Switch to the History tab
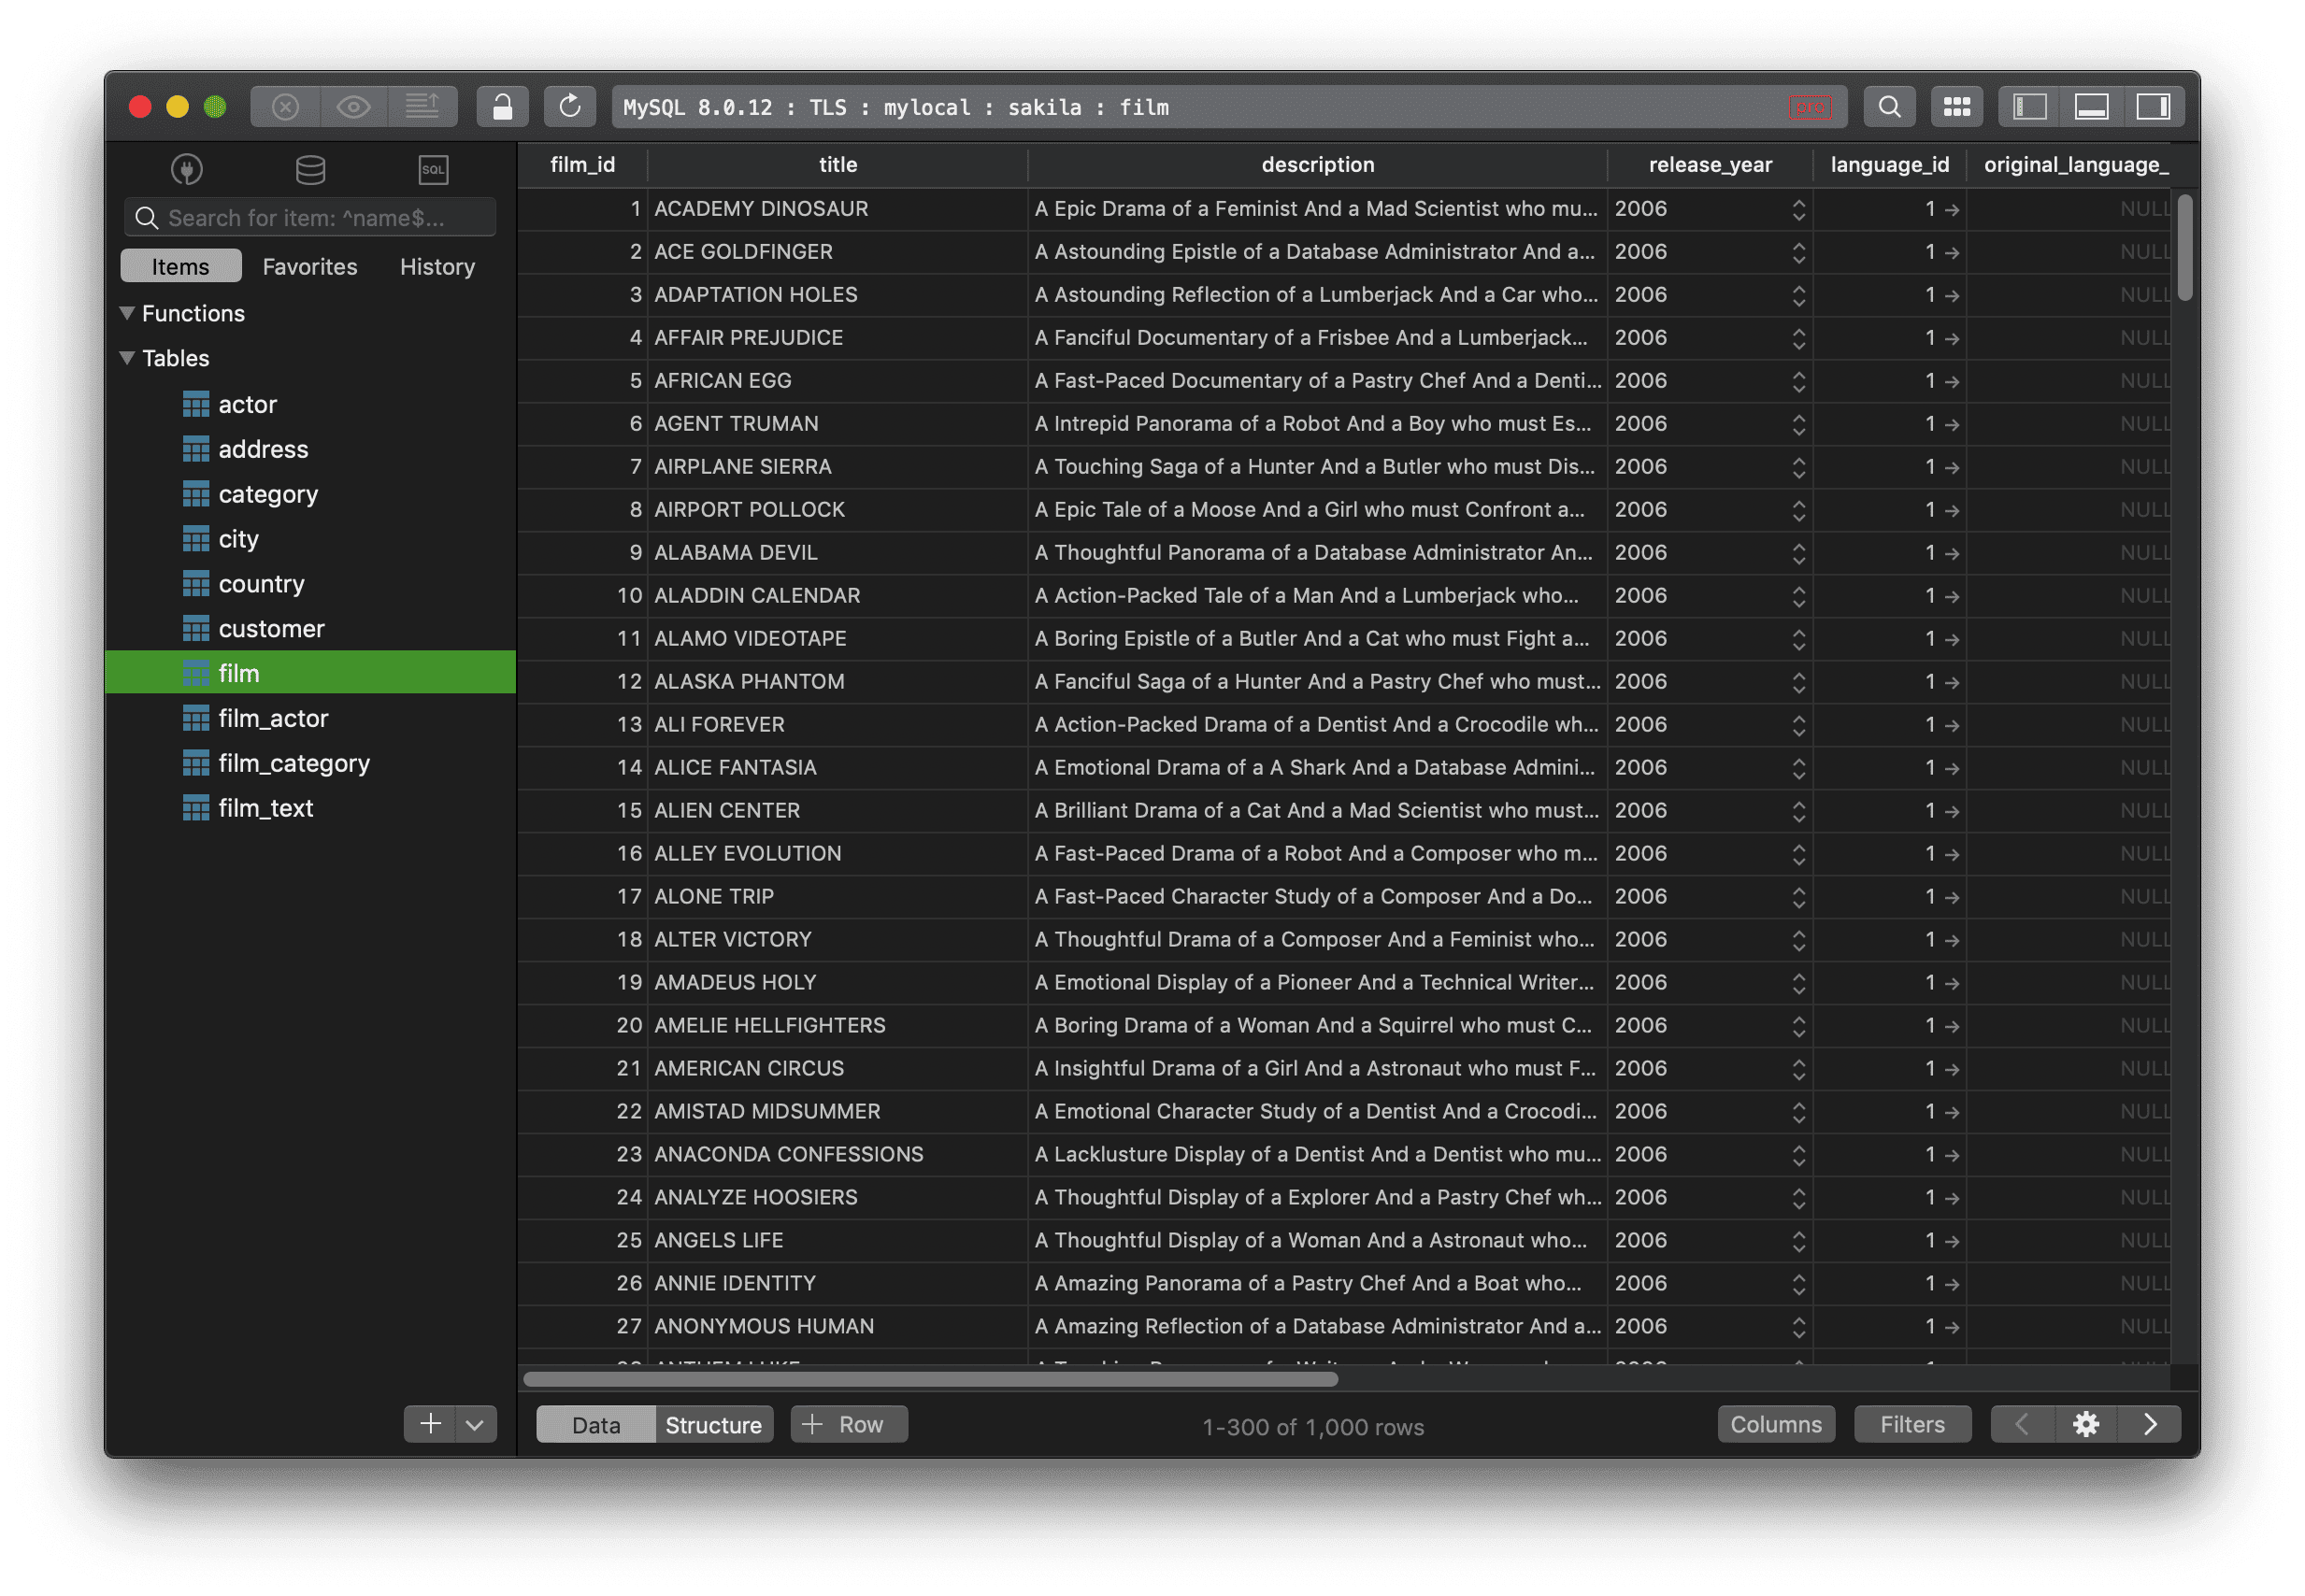The width and height of the screenshot is (2305, 1596). [437, 266]
